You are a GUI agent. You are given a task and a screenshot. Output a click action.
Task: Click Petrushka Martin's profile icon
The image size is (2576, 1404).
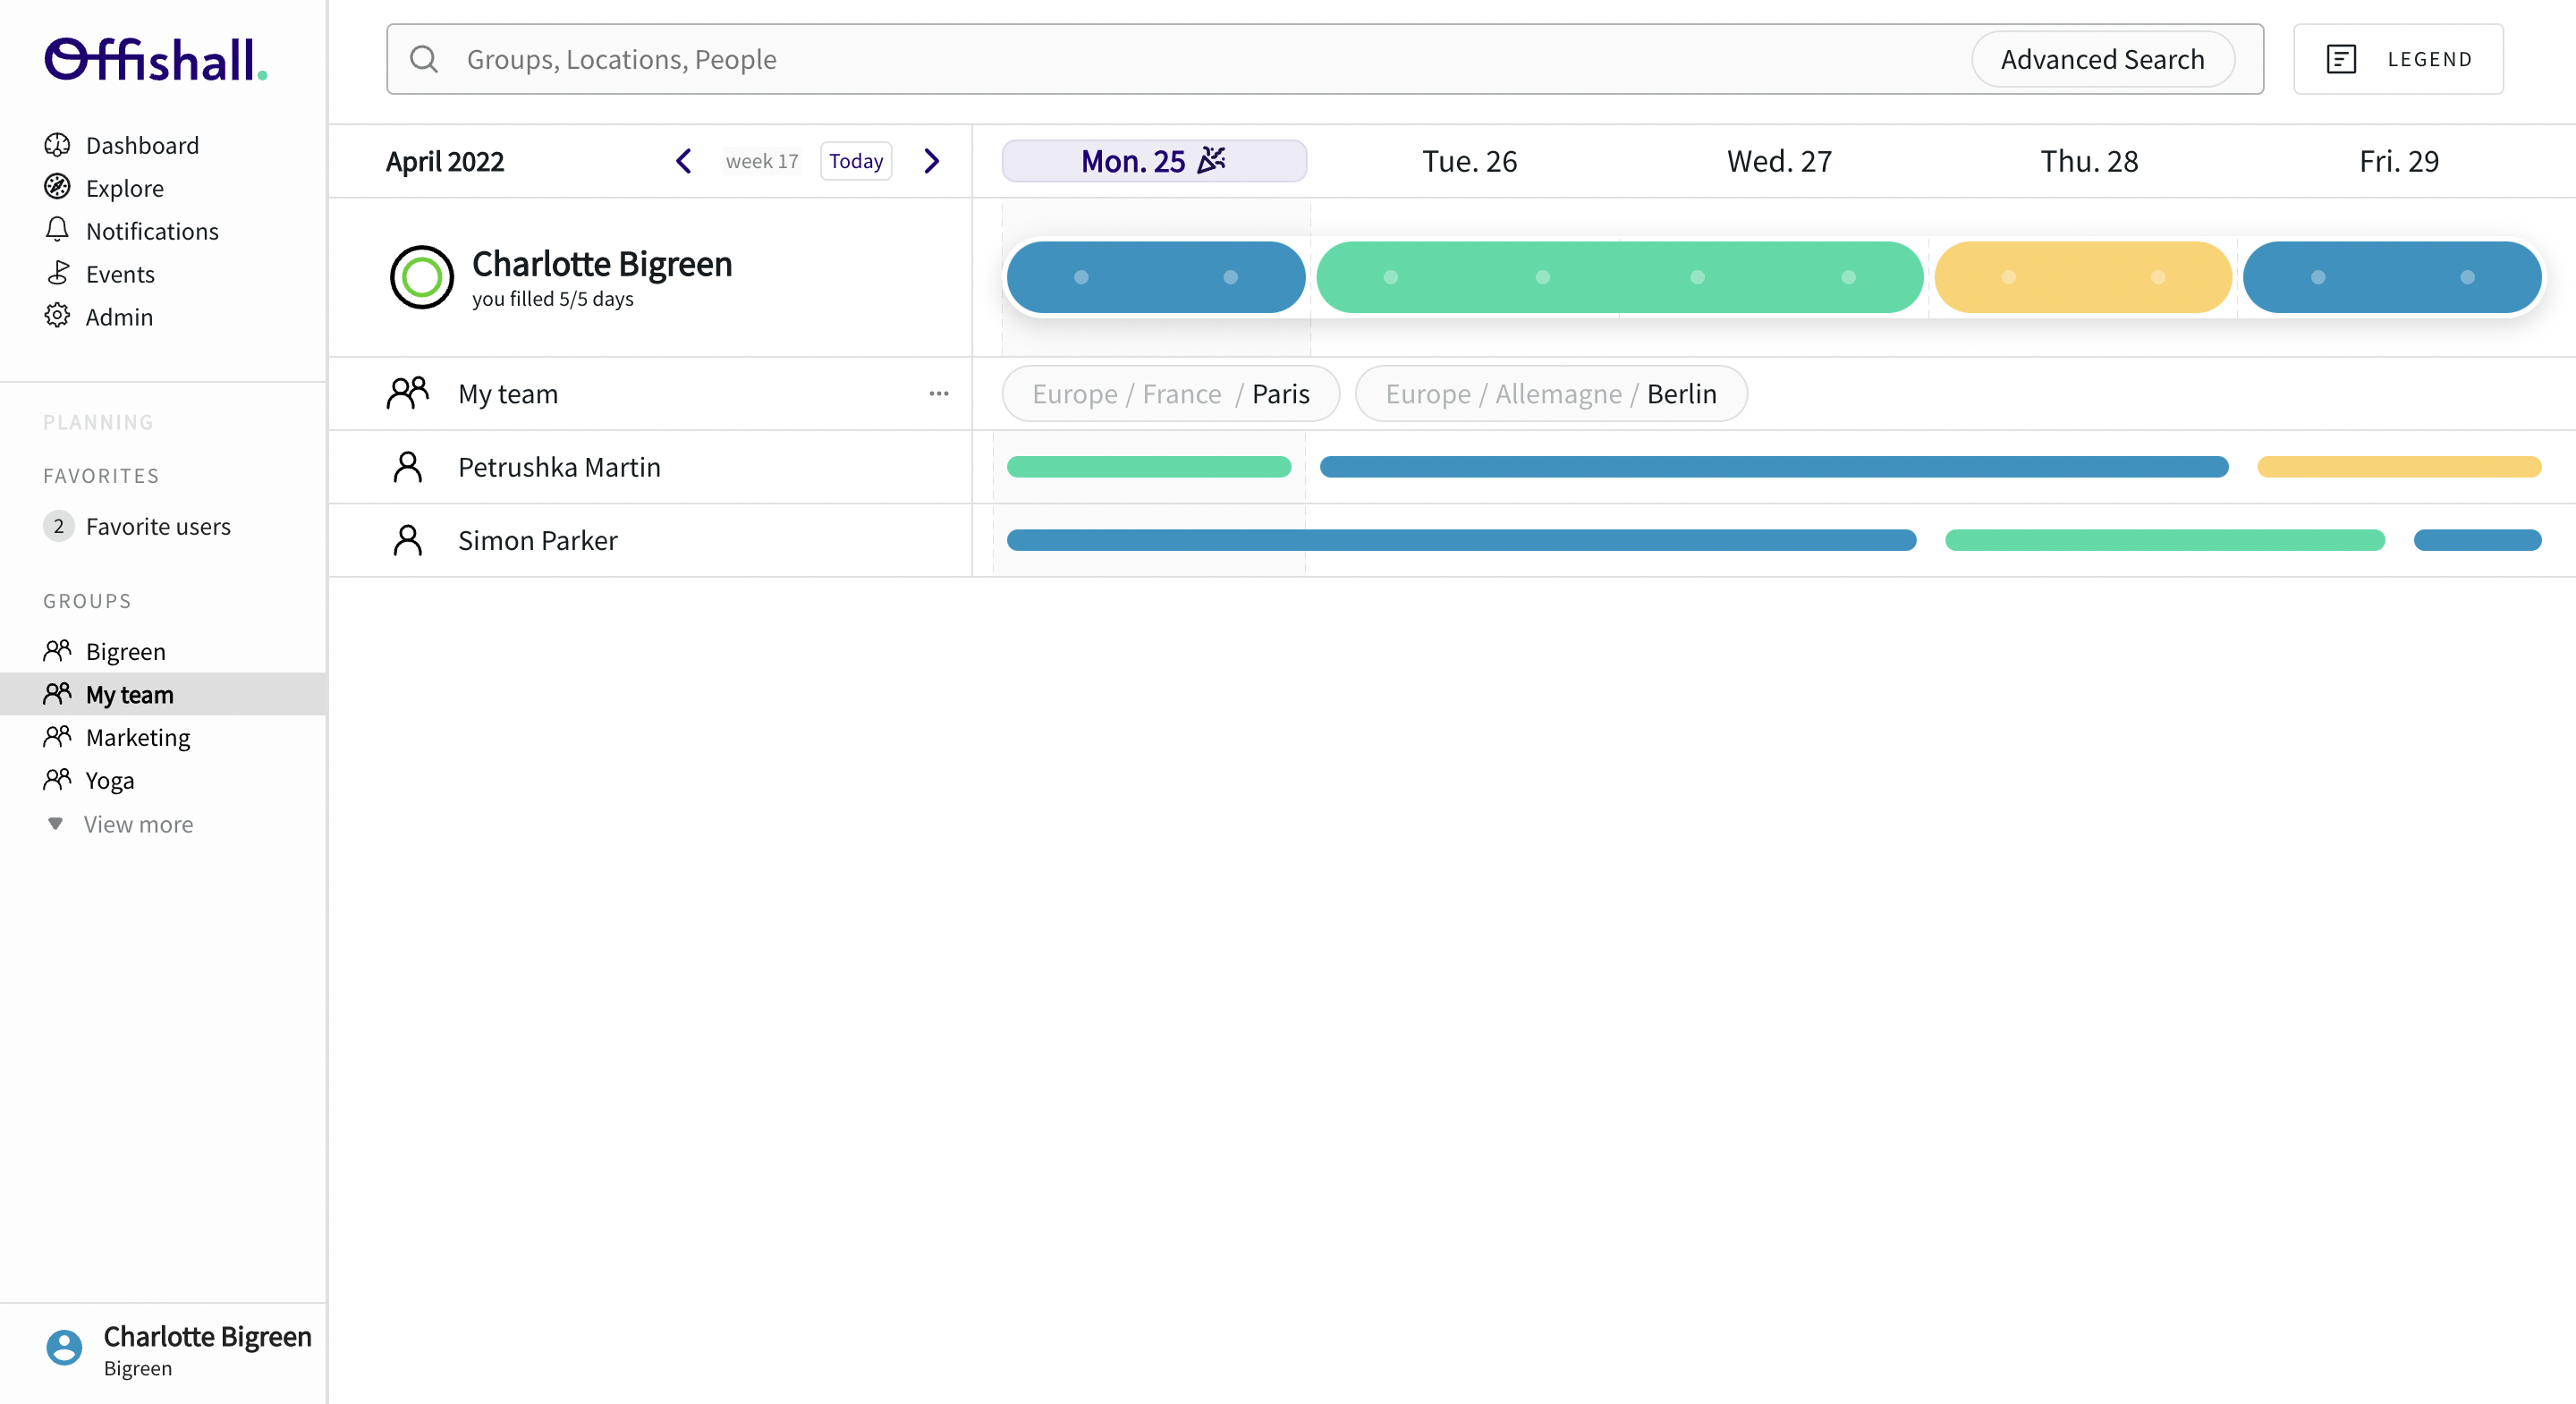[407, 466]
